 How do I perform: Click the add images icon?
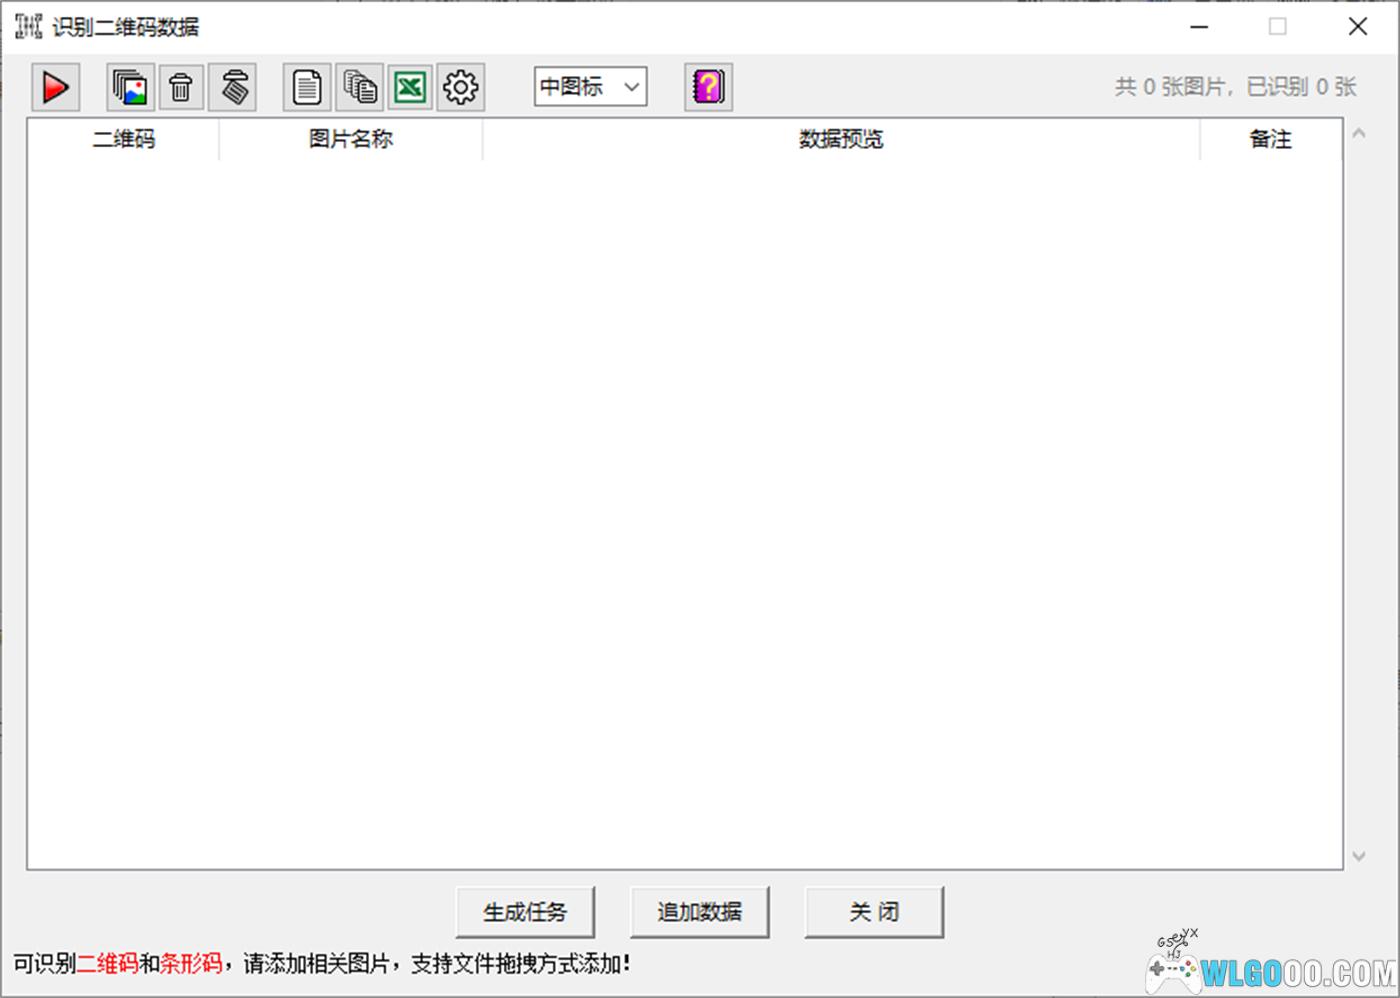pos(130,88)
